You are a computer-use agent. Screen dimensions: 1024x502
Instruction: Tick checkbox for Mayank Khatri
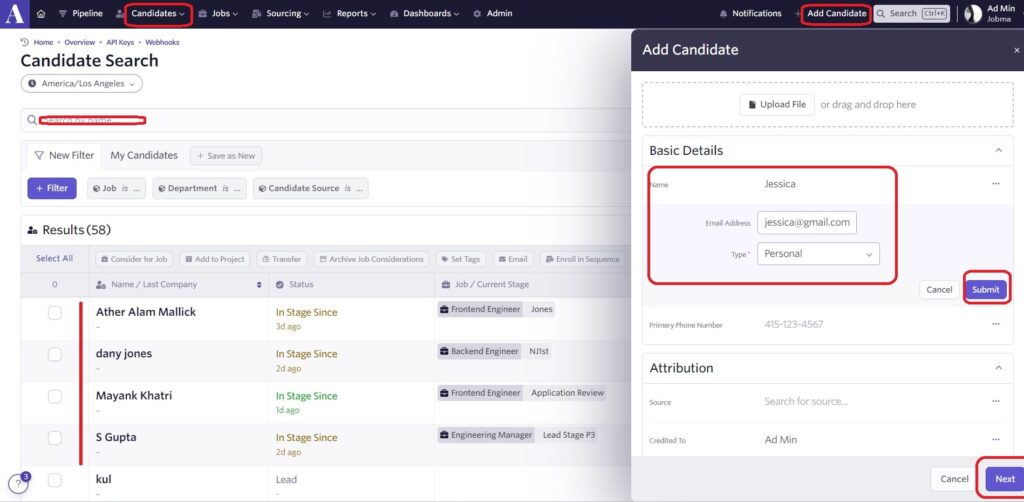[55, 396]
